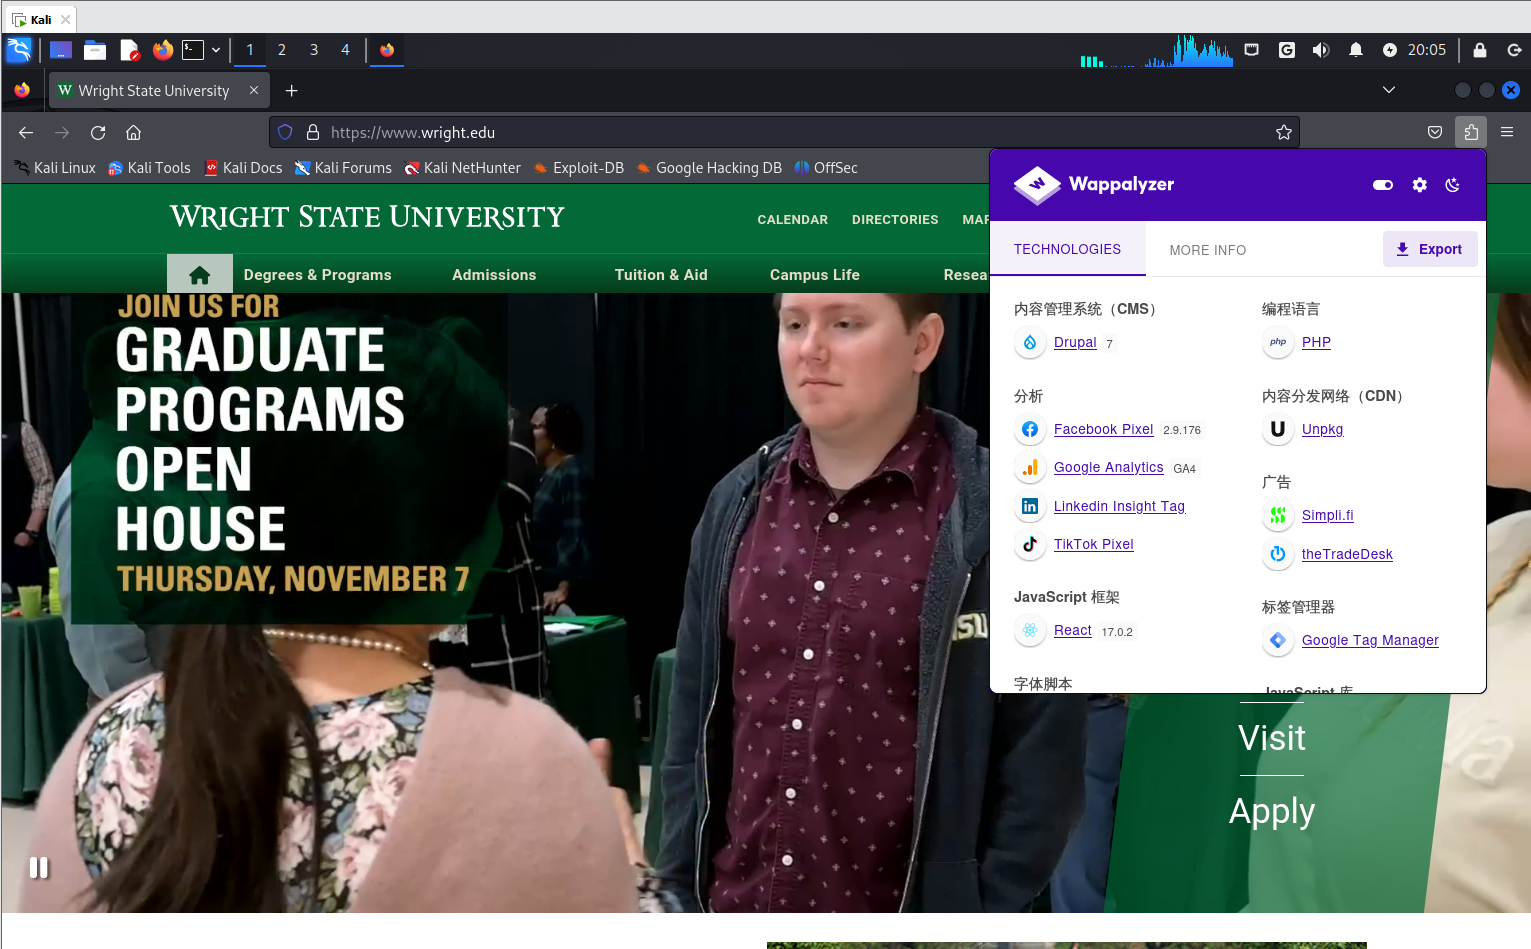Expand the terminal dropdown arrow in taskbar
Viewport: 1531px width, 949px height.
(216, 50)
